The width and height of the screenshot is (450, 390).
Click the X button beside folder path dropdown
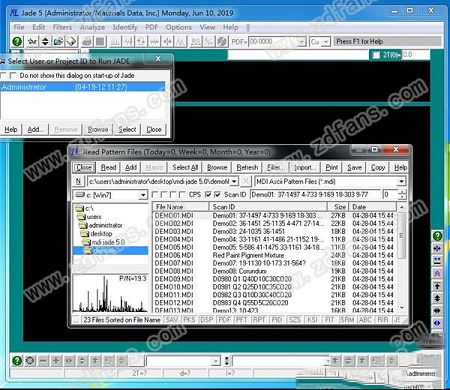tap(245, 181)
